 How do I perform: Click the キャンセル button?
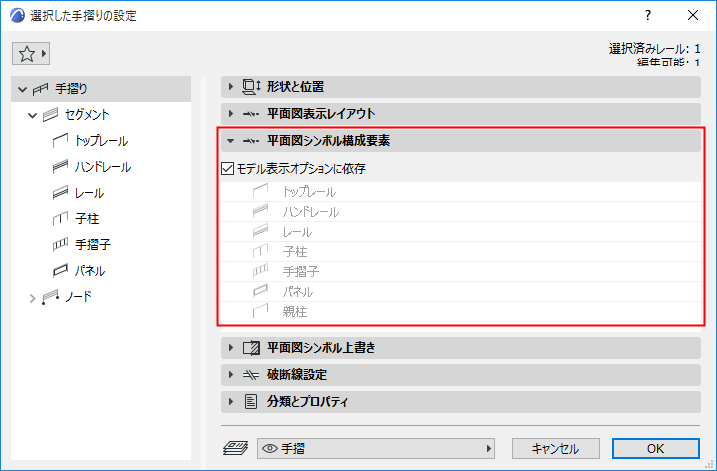coord(556,449)
